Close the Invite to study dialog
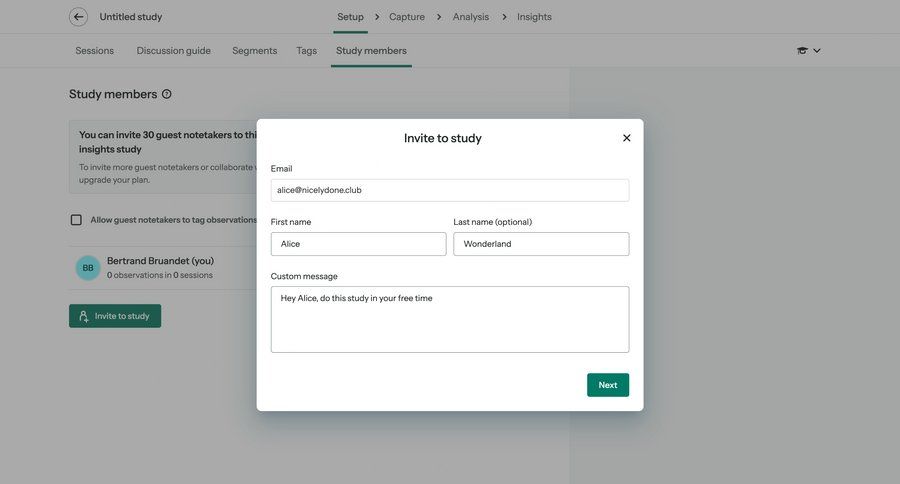 tap(626, 138)
